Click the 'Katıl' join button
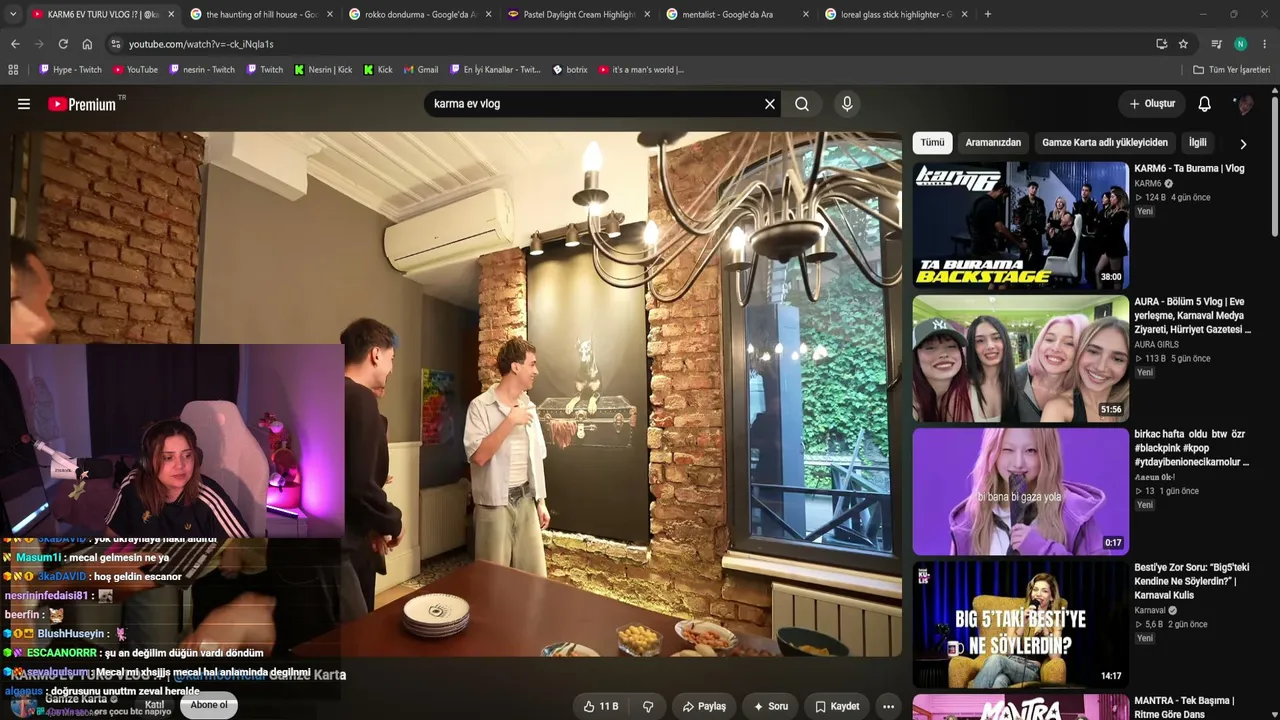 [155, 705]
